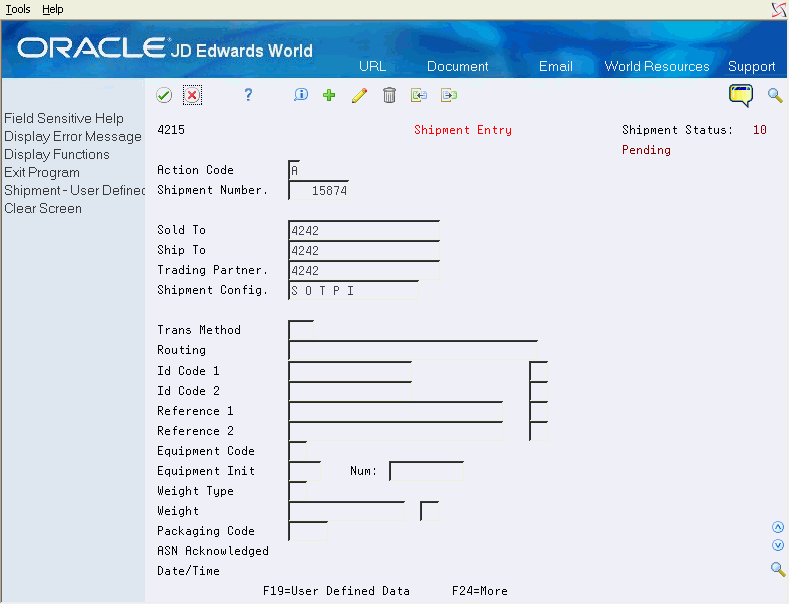Click the Packaging Code input field

(308, 532)
